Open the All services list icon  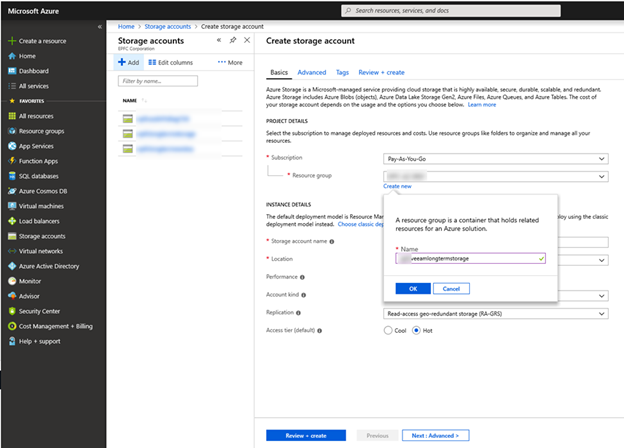pyautogui.click(x=12, y=86)
